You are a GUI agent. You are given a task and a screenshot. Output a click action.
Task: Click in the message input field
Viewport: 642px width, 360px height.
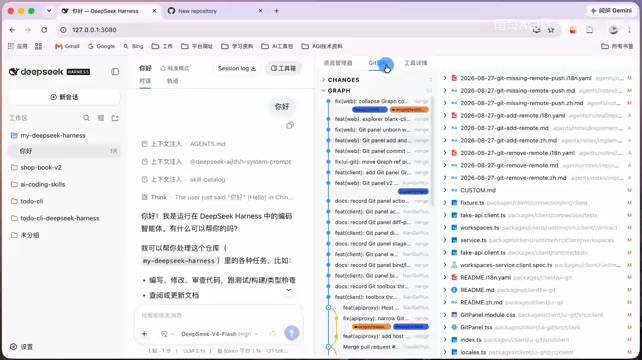click(219, 315)
